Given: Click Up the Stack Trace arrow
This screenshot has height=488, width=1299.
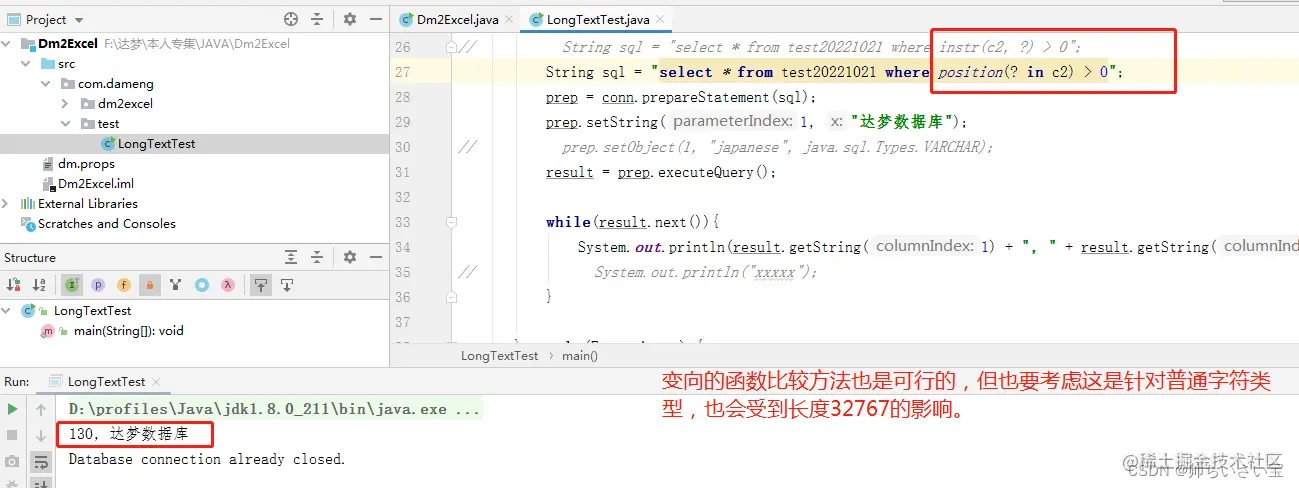Looking at the screenshot, I should pos(41,409).
